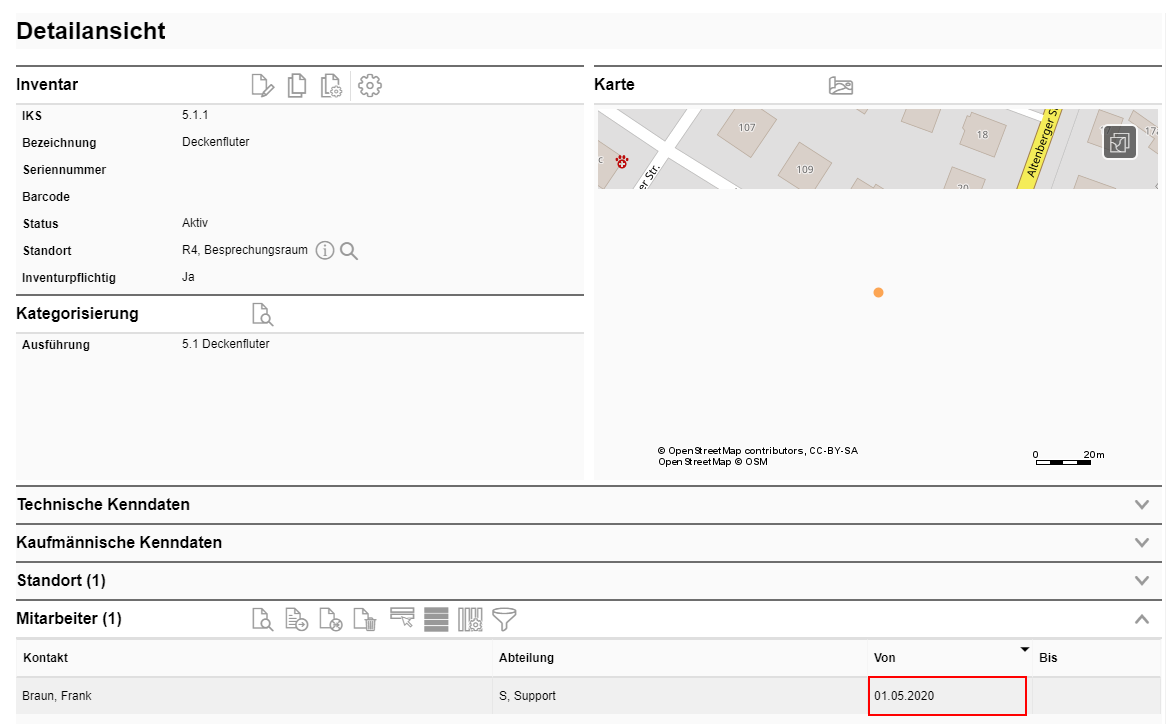Open the map layer selection button
Viewport: 1166px width, 724px height.
click(x=1120, y=142)
